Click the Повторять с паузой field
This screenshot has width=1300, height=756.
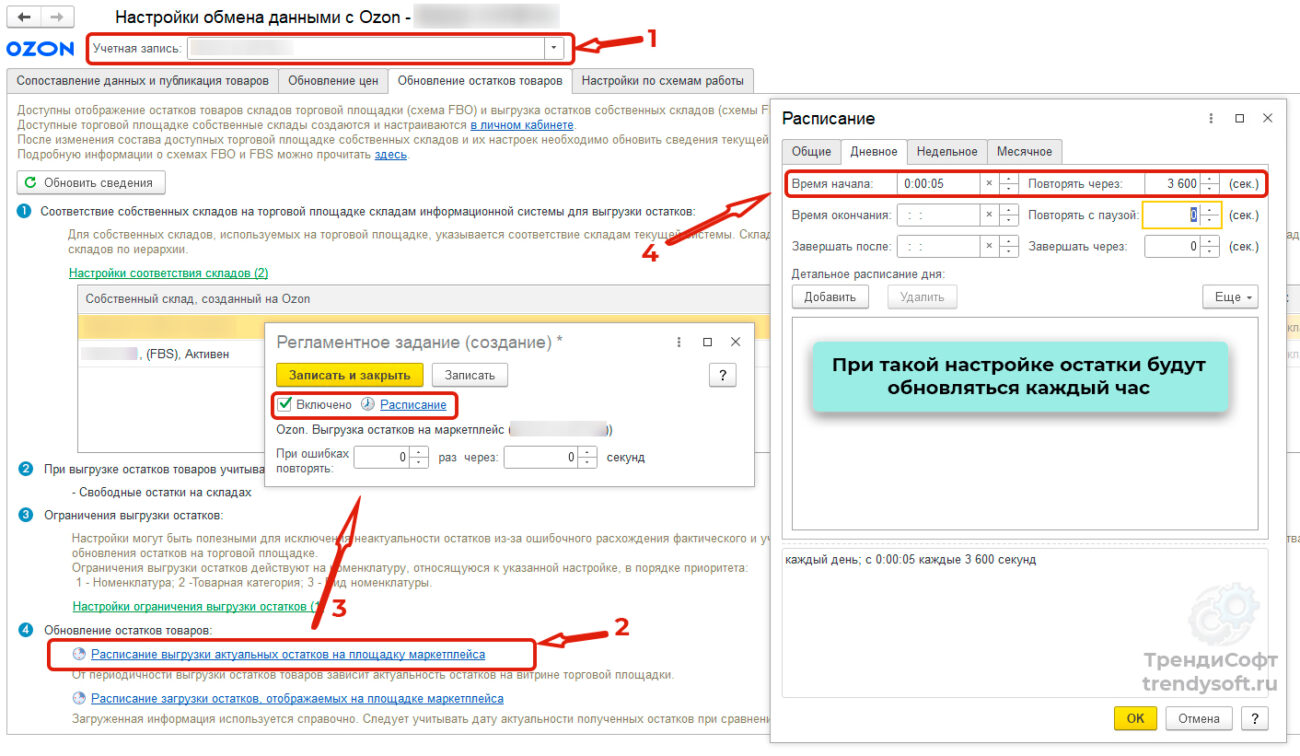pyautogui.click(x=1172, y=215)
